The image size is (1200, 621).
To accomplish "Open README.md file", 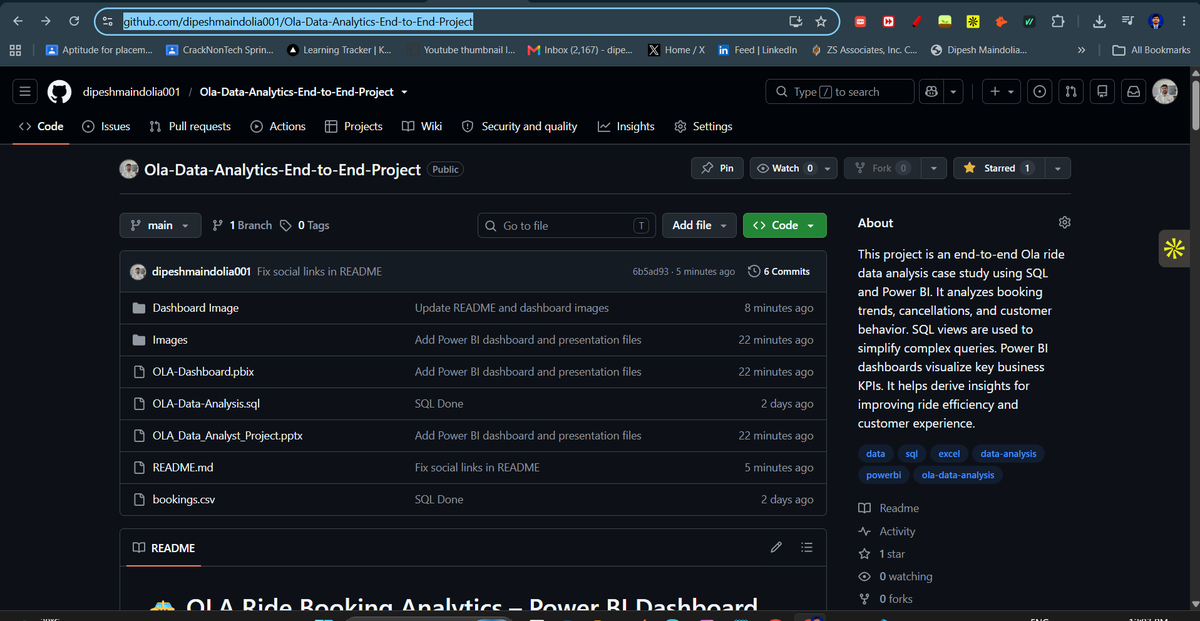I will tap(183, 468).
